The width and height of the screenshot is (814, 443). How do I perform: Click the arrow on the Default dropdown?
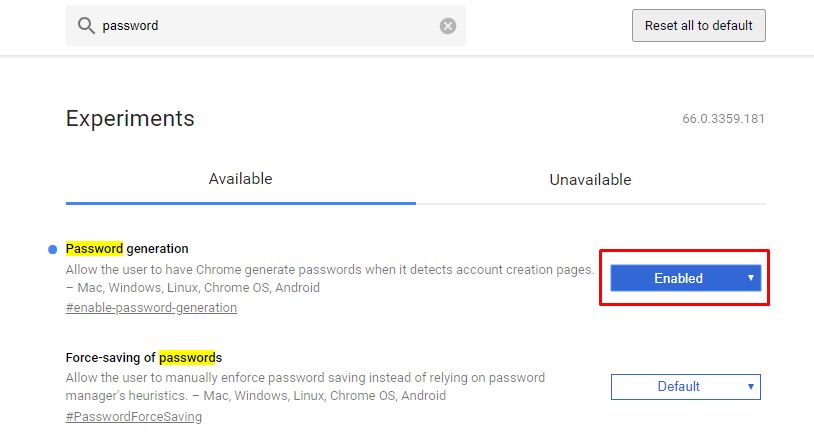pos(750,386)
